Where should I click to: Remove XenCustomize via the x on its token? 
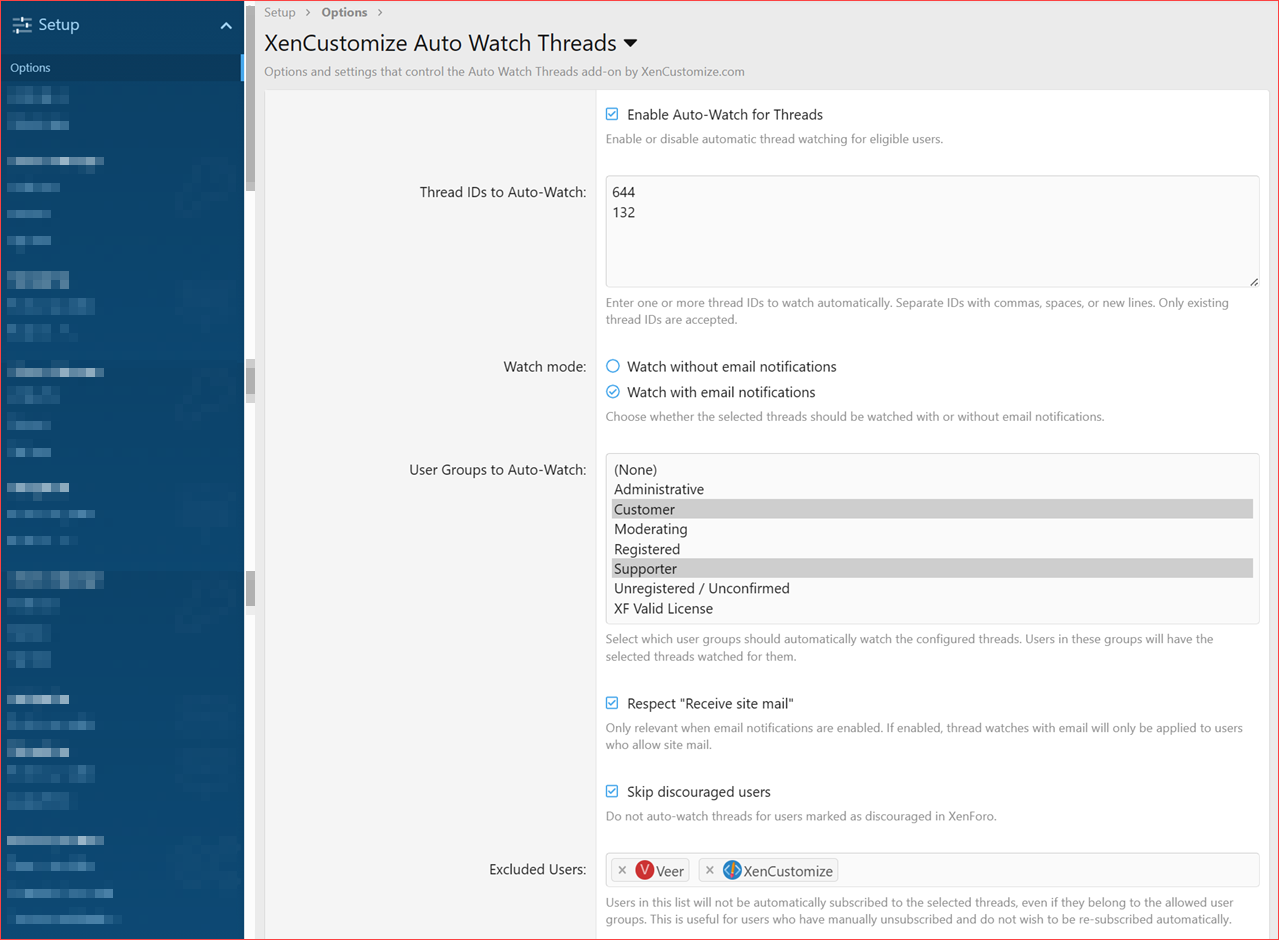pos(710,870)
